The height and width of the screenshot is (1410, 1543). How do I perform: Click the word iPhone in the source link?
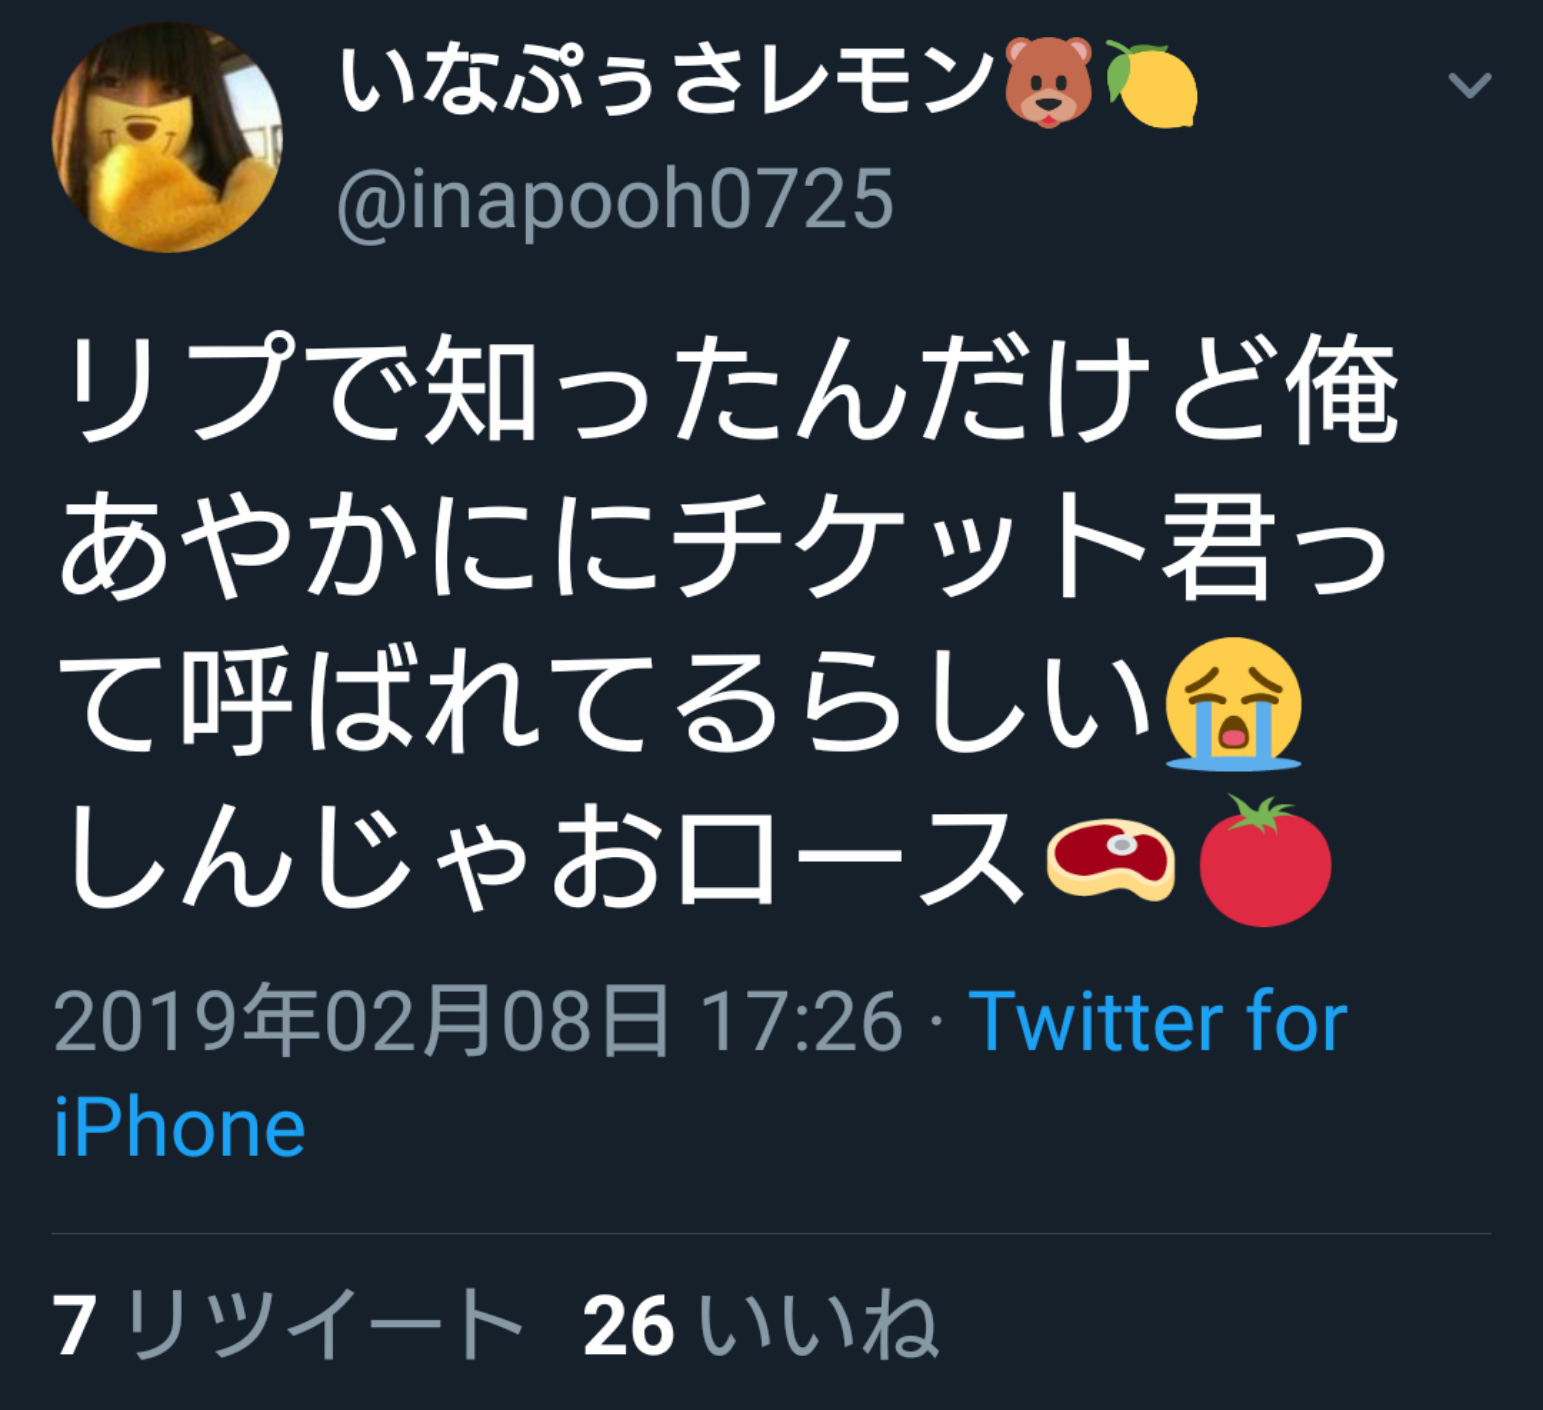[180, 1128]
